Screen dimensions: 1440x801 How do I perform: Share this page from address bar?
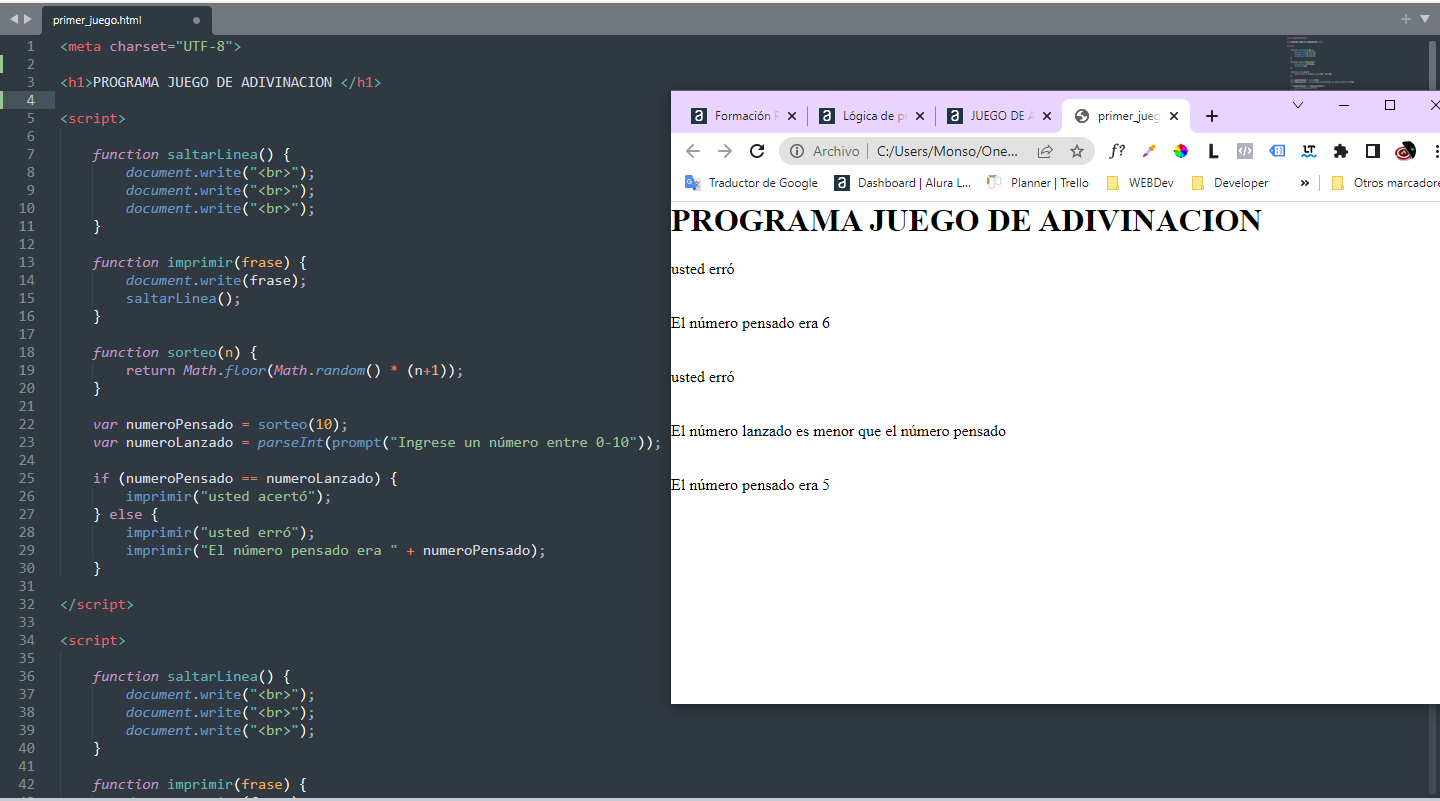[x=1045, y=151]
